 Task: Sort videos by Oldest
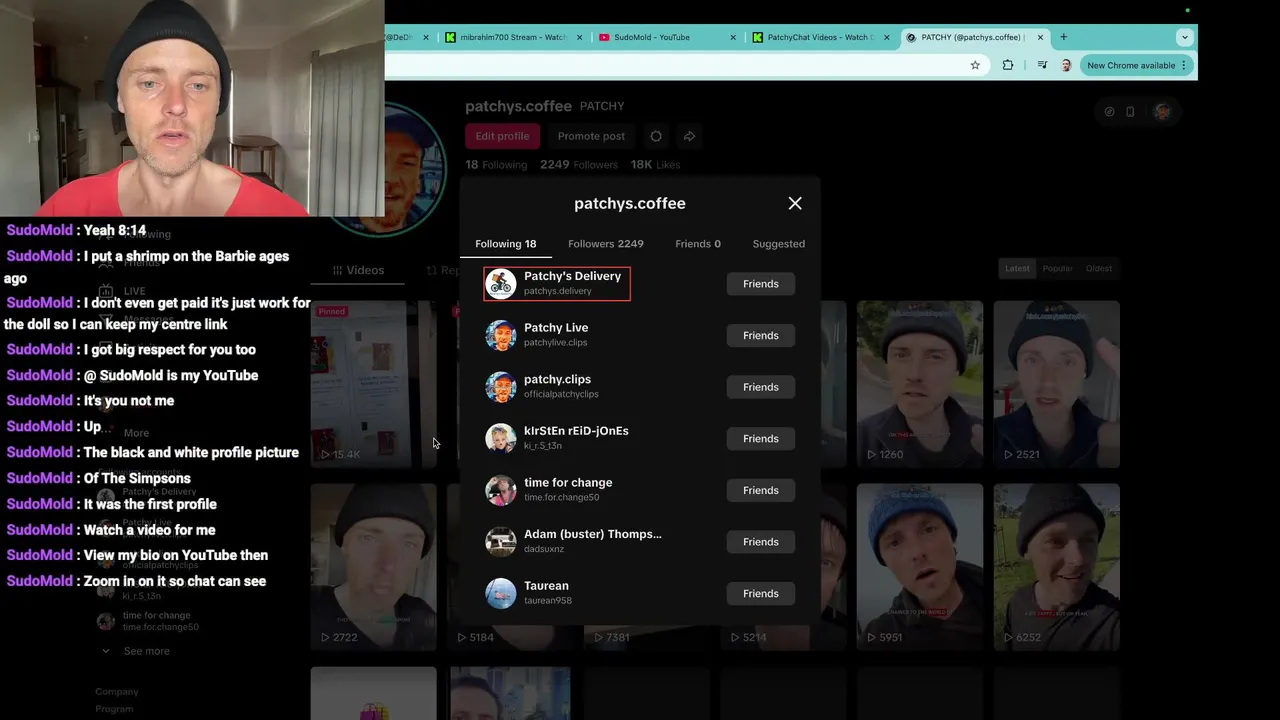(x=1098, y=268)
